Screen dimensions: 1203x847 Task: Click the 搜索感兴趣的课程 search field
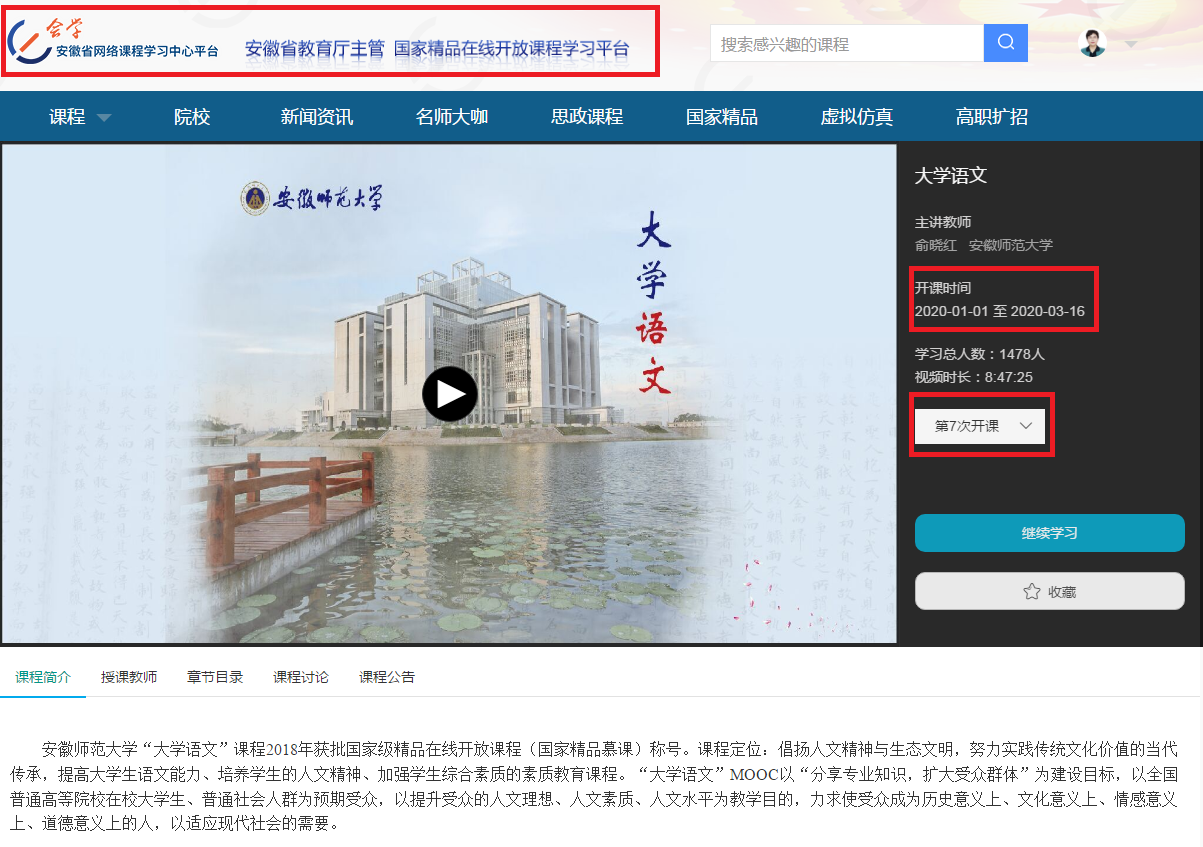(846, 44)
